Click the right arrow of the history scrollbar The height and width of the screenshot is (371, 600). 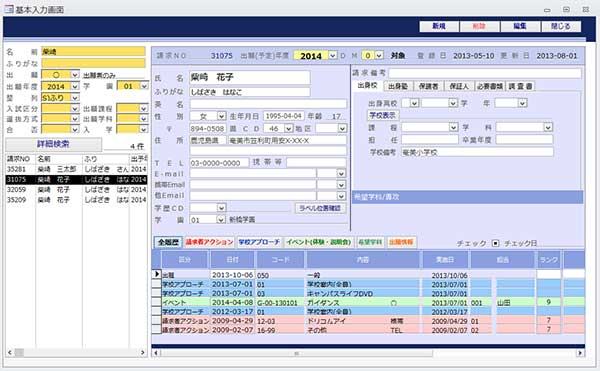(x=580, y=353)
